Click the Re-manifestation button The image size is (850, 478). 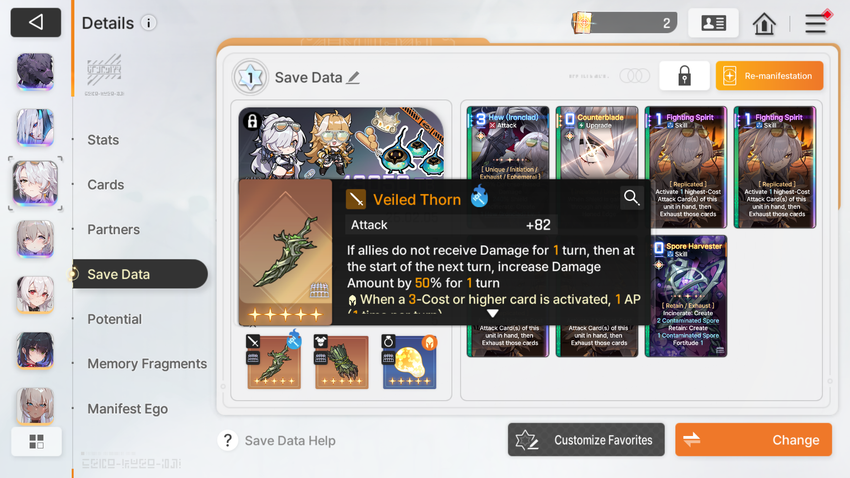coord(769,76)
